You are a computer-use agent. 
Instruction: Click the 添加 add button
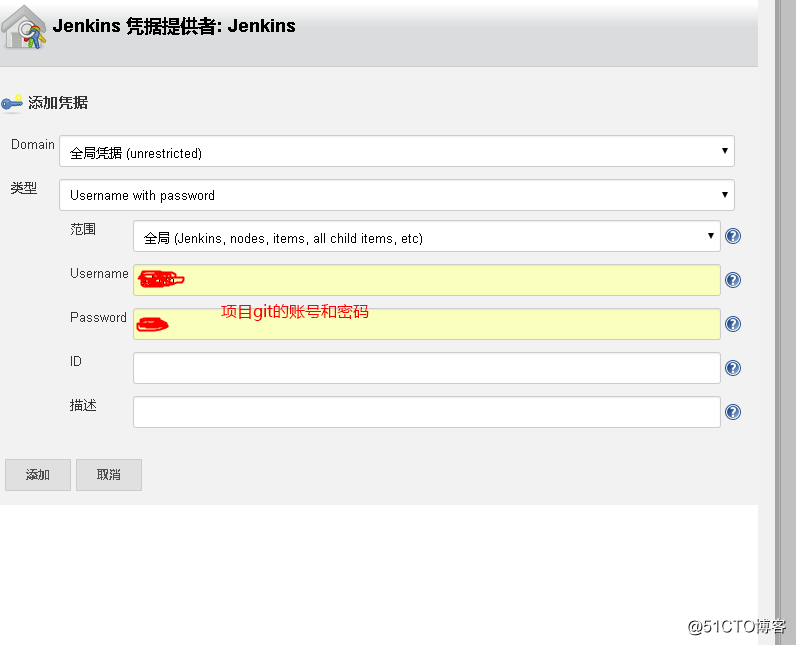pos(38,475)
